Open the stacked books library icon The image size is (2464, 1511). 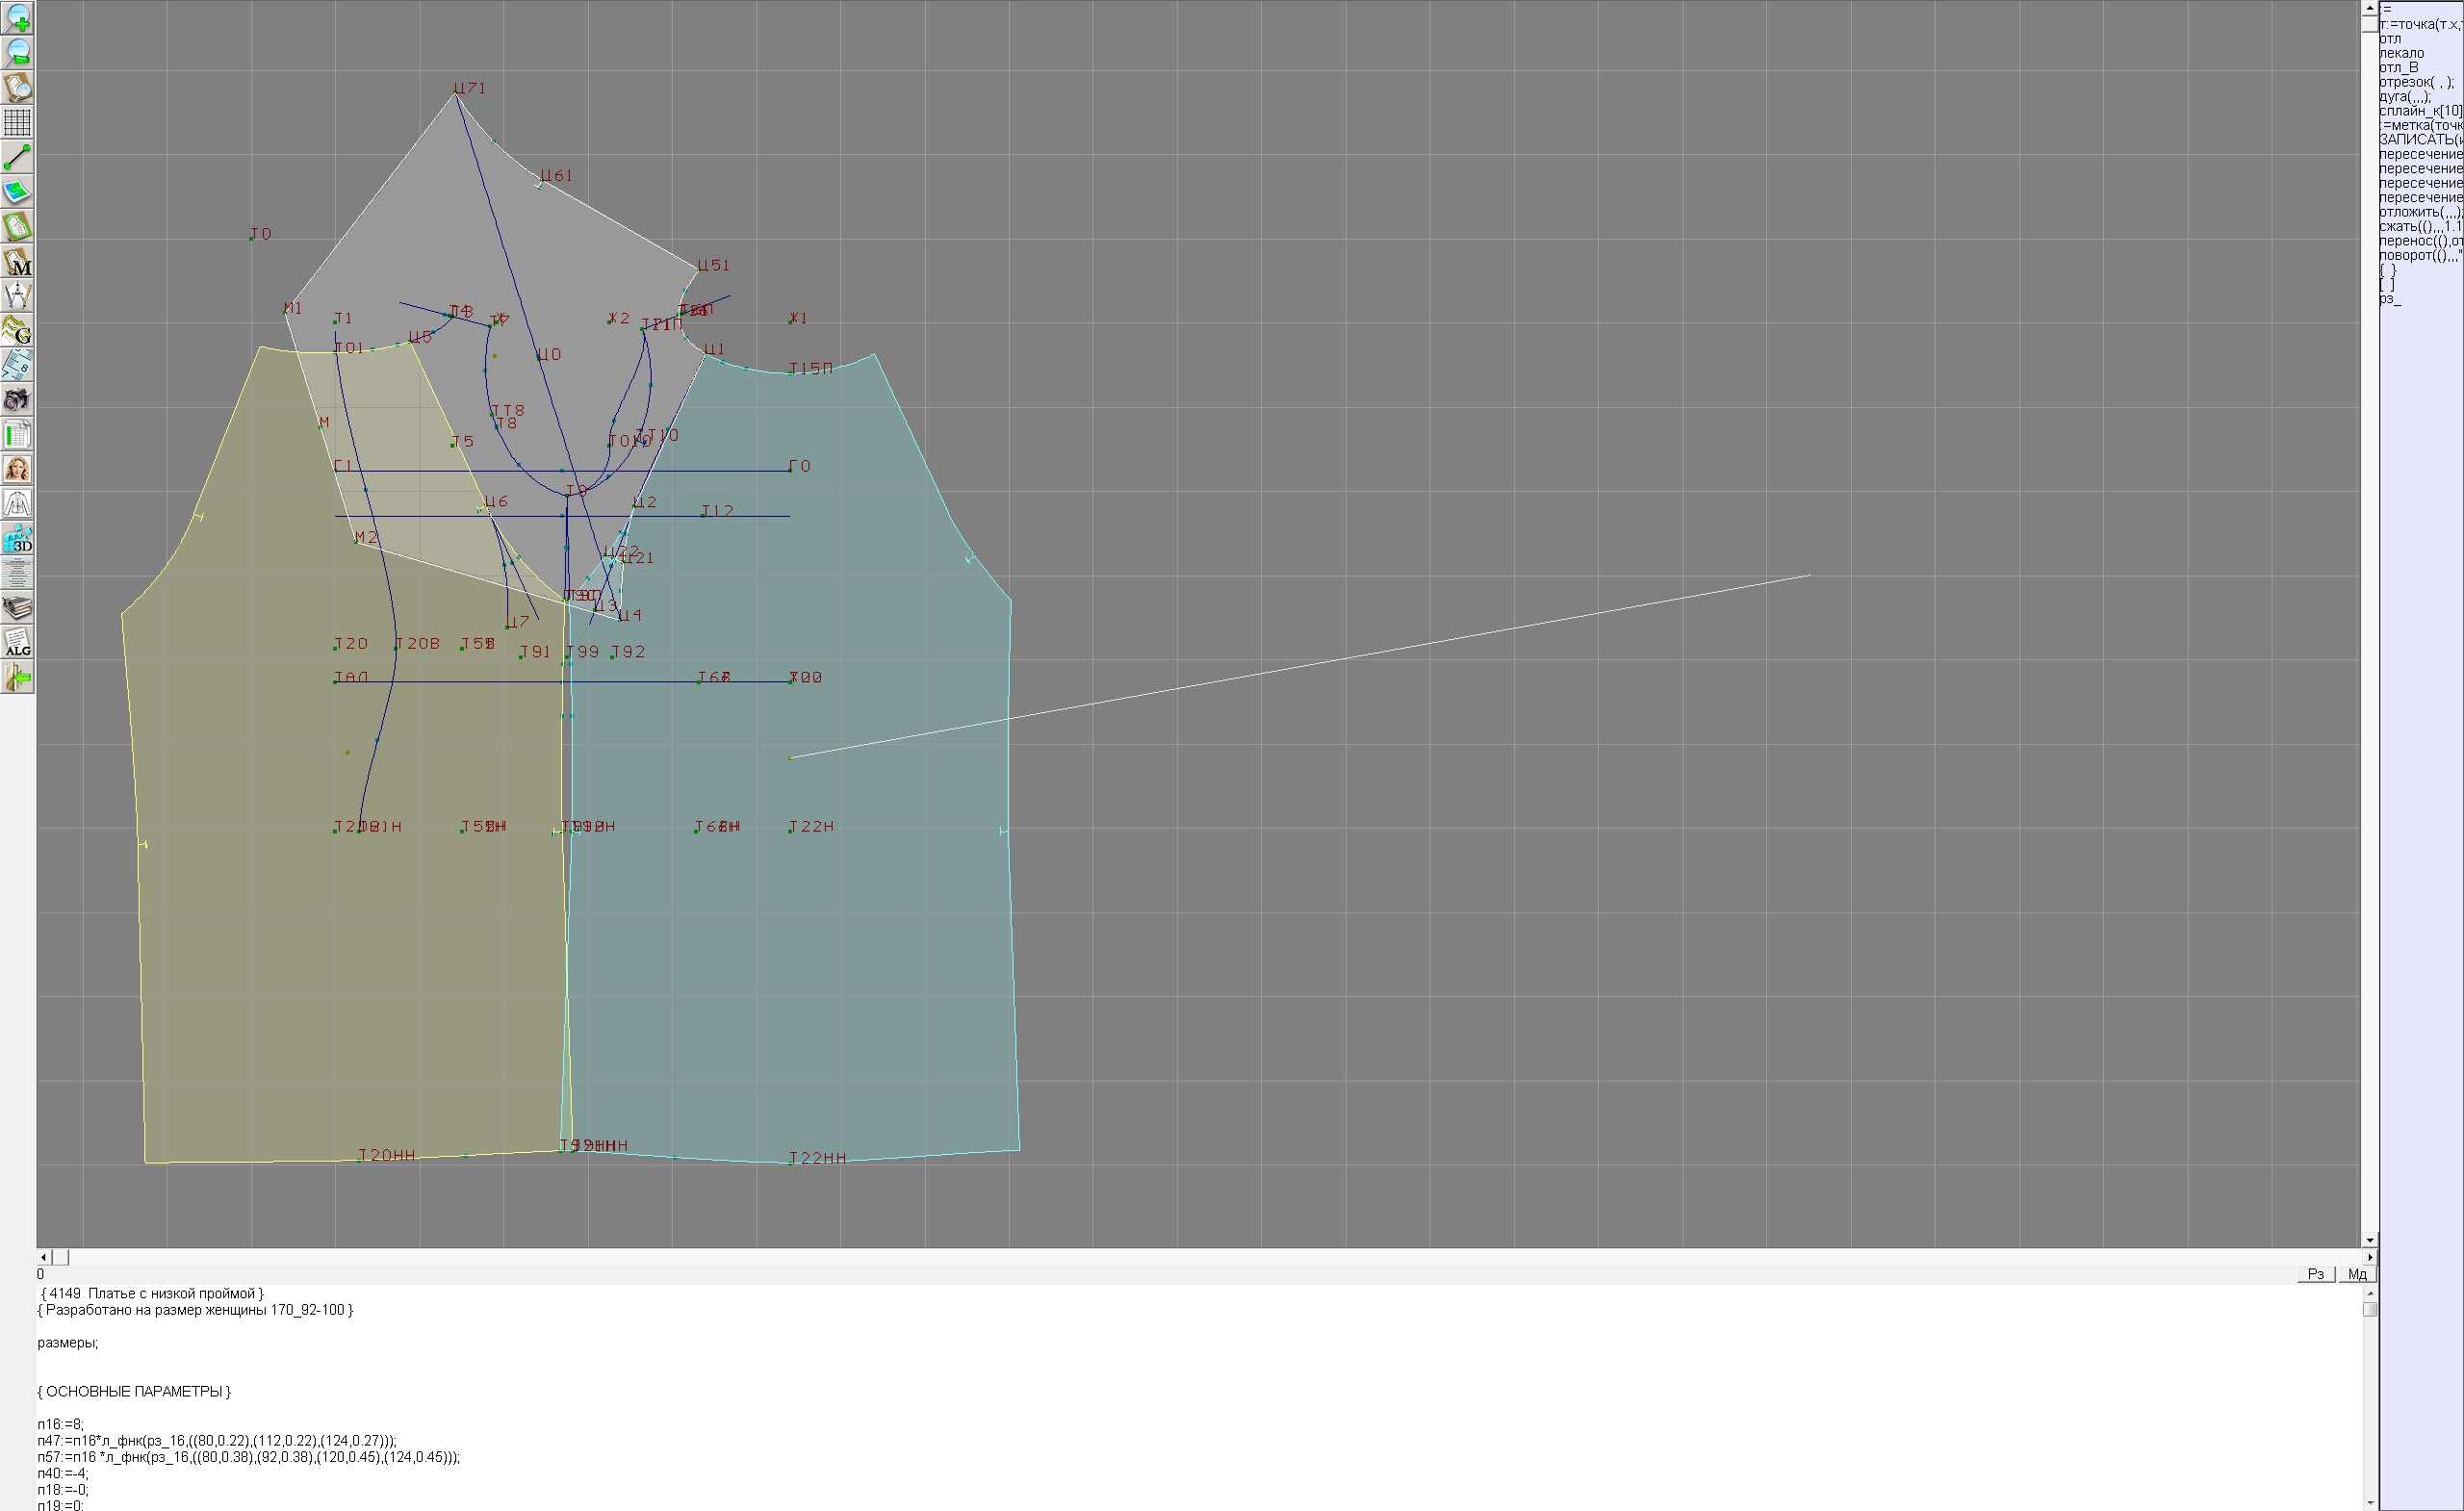(17, 608)
